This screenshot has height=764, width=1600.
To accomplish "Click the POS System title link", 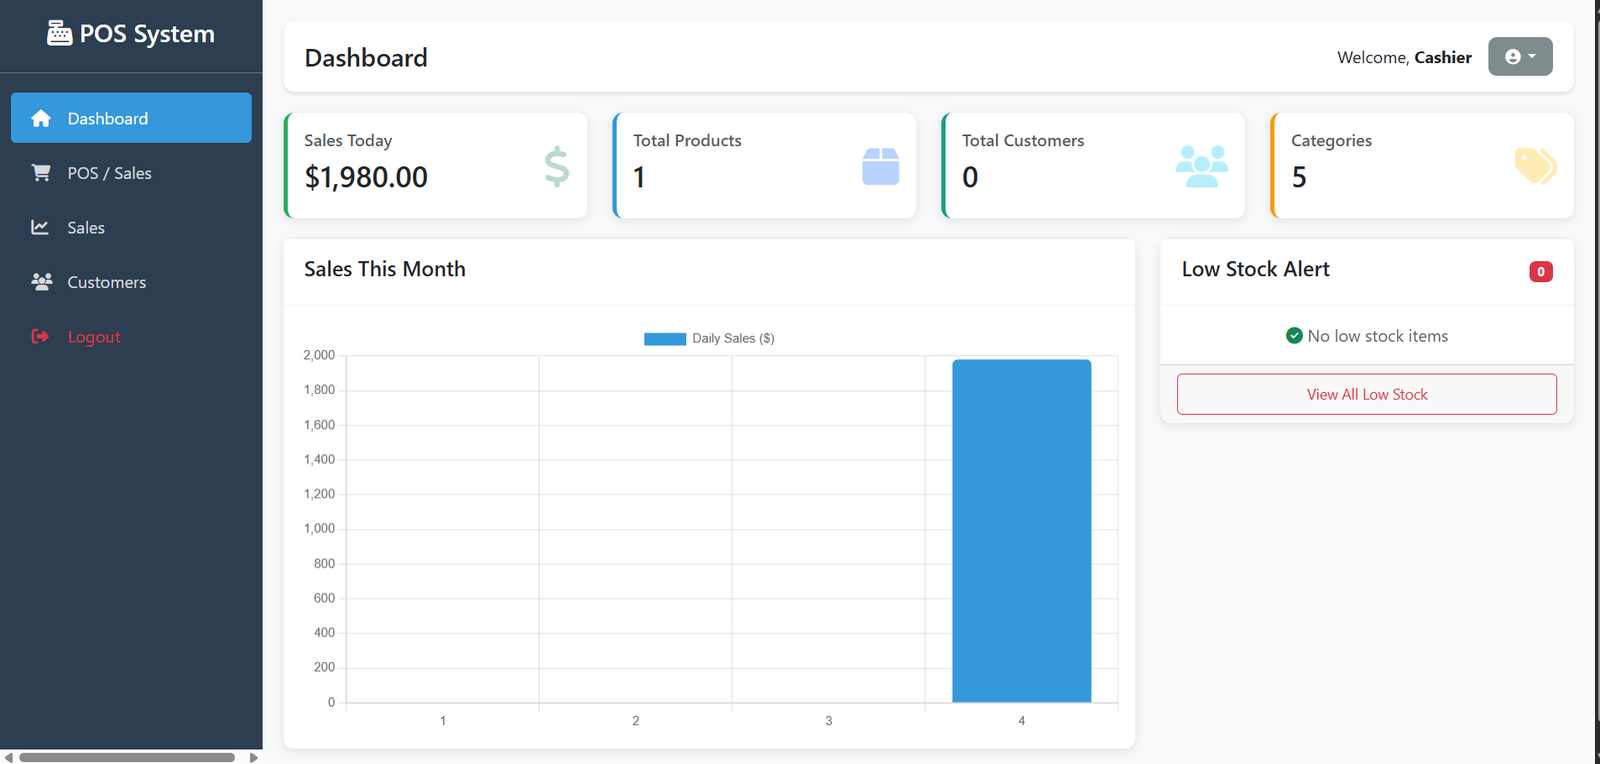I will [x=146, y=34].
